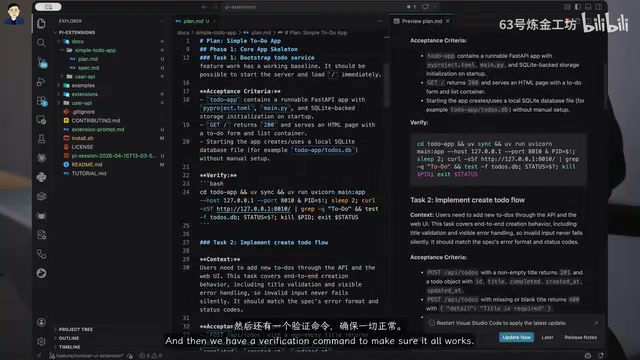Click Explorer views and more actions ellipsis
Image resolution: width=640 pixels, height=360 pixels.
pos(162,21)
